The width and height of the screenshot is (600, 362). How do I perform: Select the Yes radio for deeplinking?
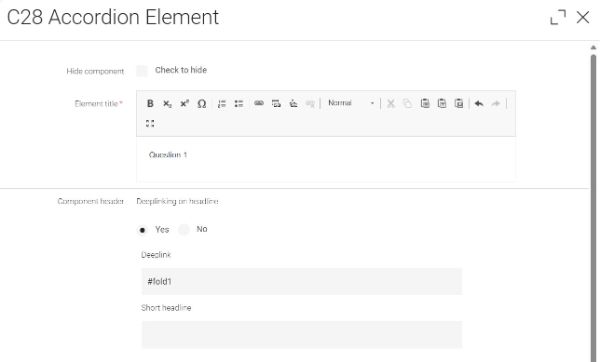(142, 230)
